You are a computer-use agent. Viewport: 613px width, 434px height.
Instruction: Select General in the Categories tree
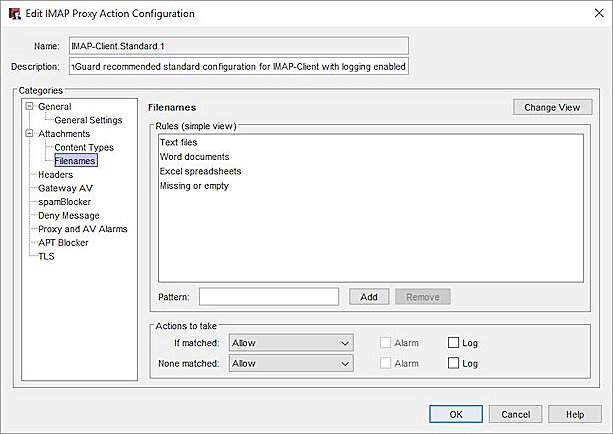coord(55,106)
